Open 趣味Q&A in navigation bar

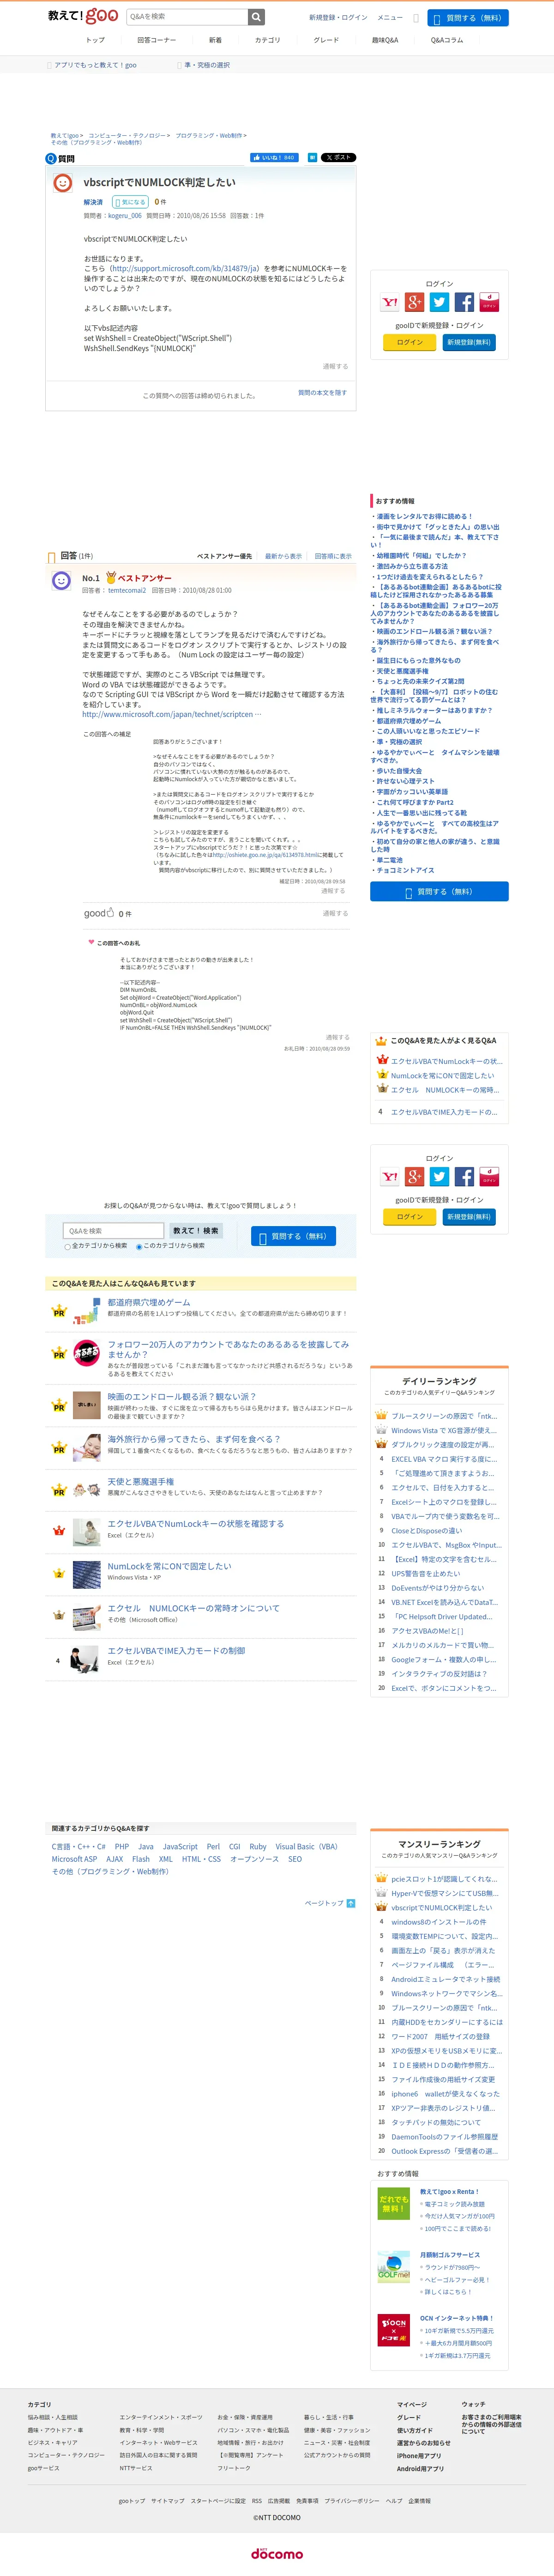click(x=385, y=40)
